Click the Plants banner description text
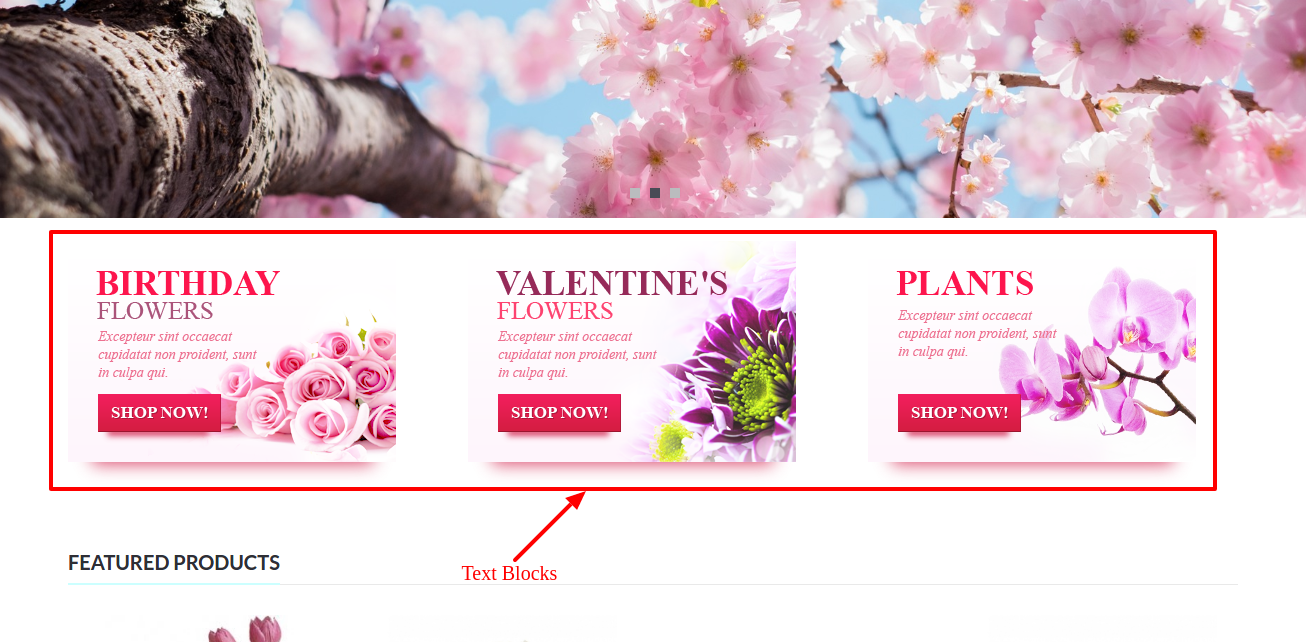 (x=977, y=334)
